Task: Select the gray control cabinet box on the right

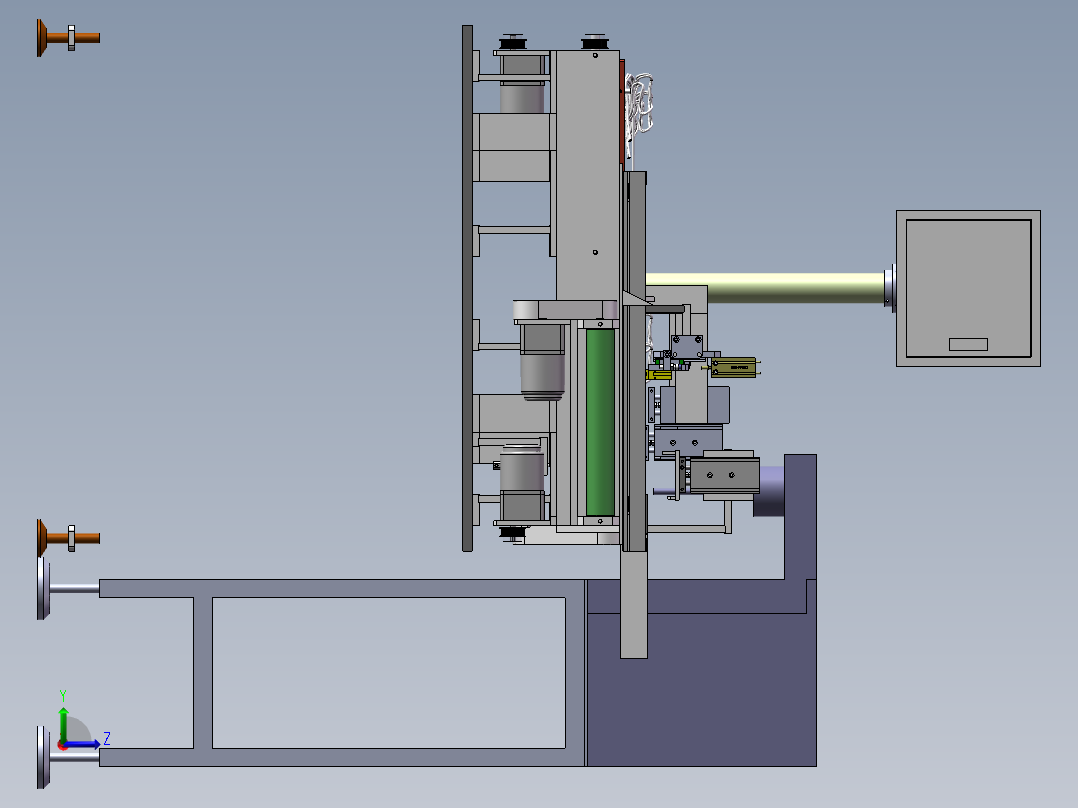Action: pos(968,288)
